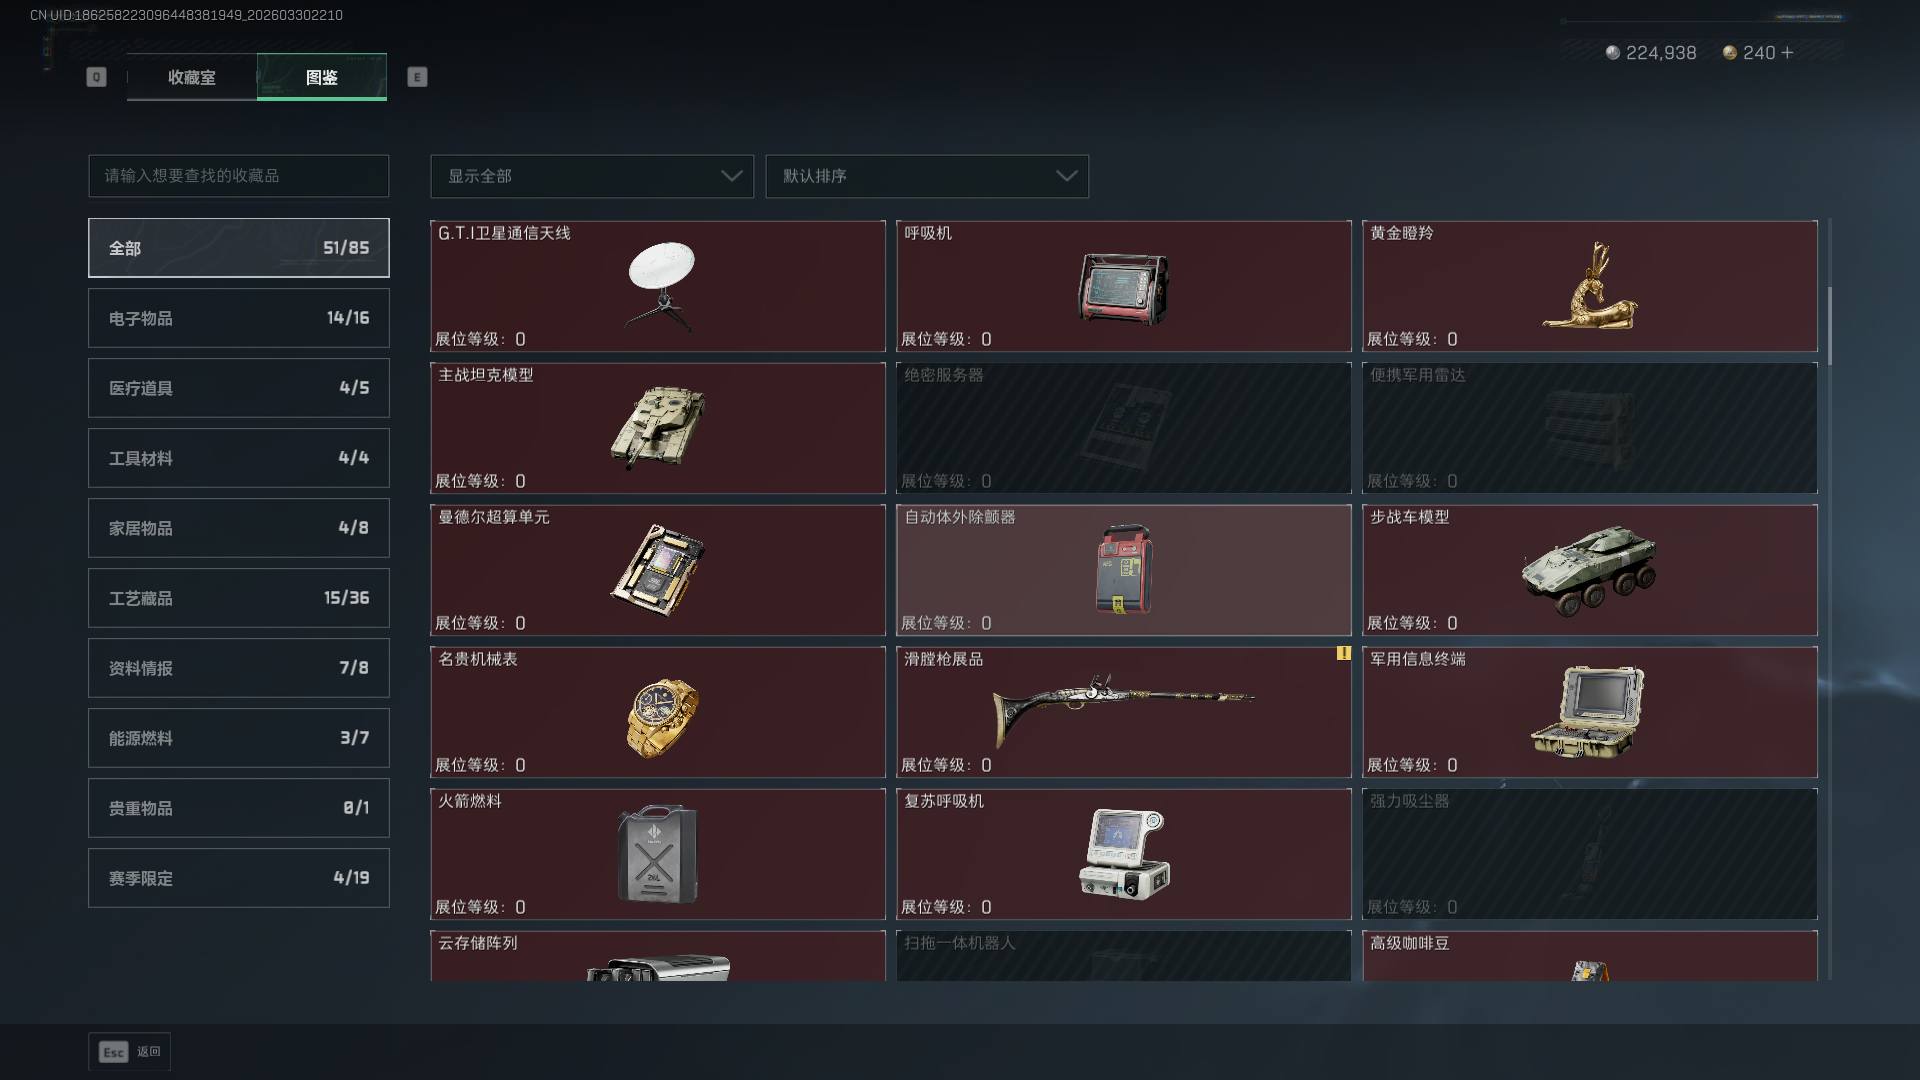Image resolution: width=1920 pixels, height=1080 pixels.
Task: Open the flintlock rifle 滑膛枪展品 card
Action: coord(1123,712)
